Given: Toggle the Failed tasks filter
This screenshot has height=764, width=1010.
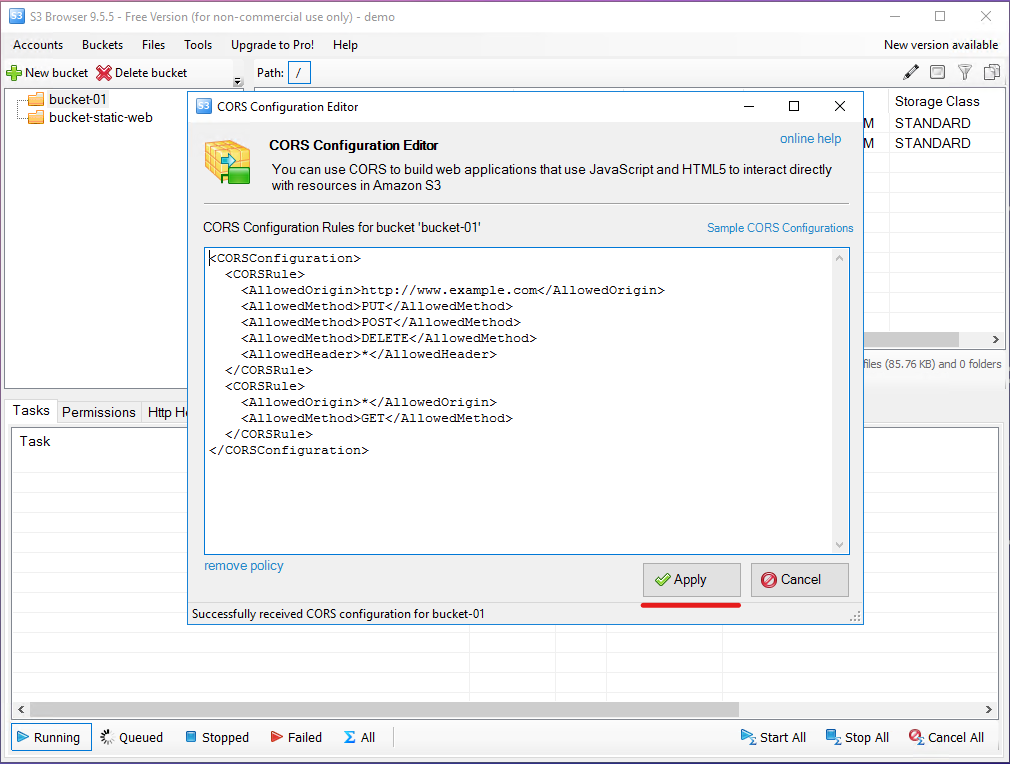Looking at the screenshot, I should [x=295, y=737].
